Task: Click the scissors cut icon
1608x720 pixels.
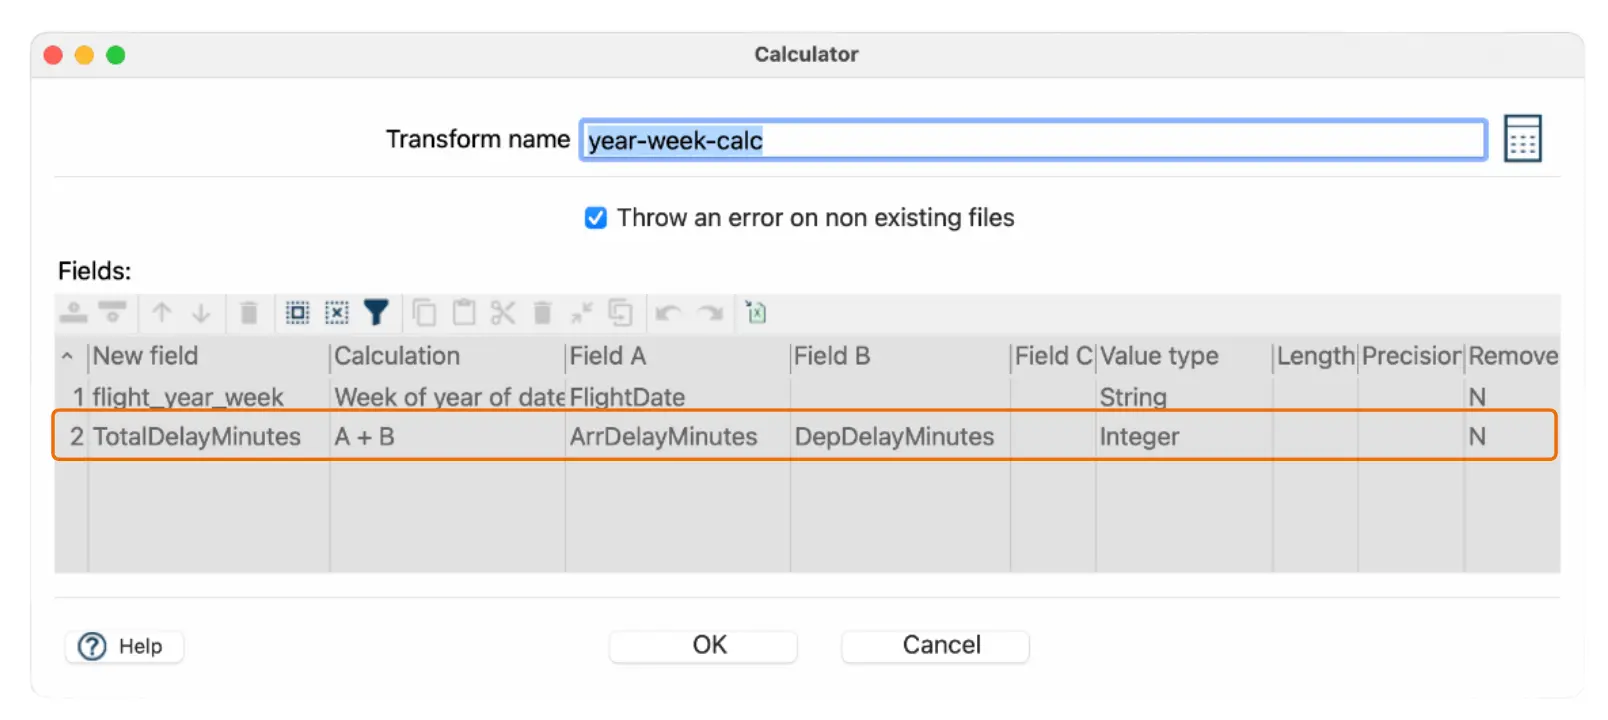Action: tap(503, 313)
